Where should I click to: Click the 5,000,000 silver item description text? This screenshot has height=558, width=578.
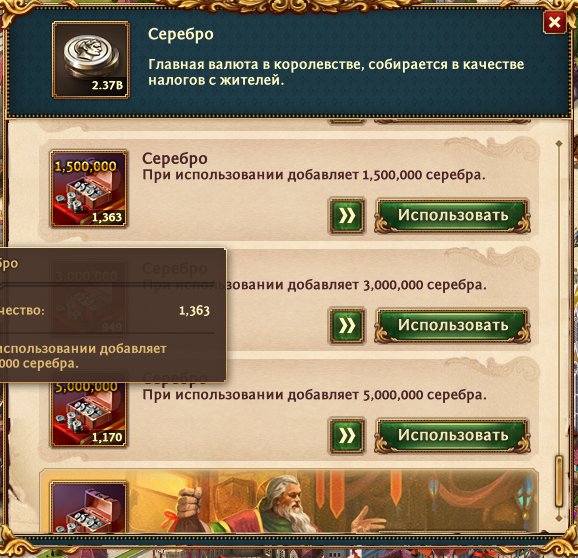314,395
